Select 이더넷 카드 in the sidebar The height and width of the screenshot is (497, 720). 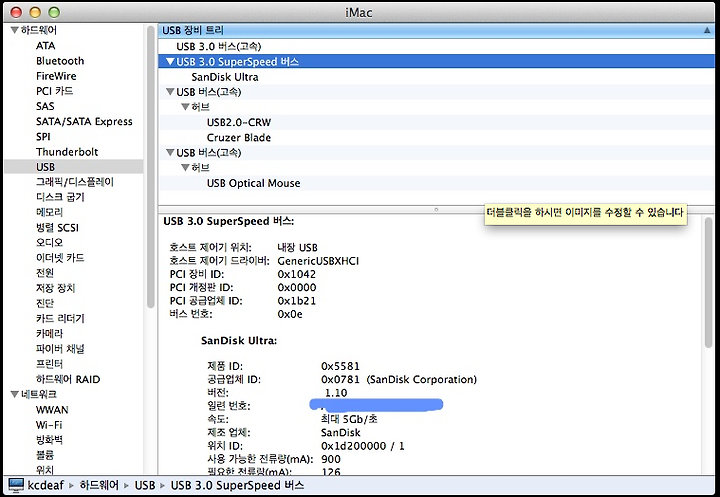(x=60, y=258)
